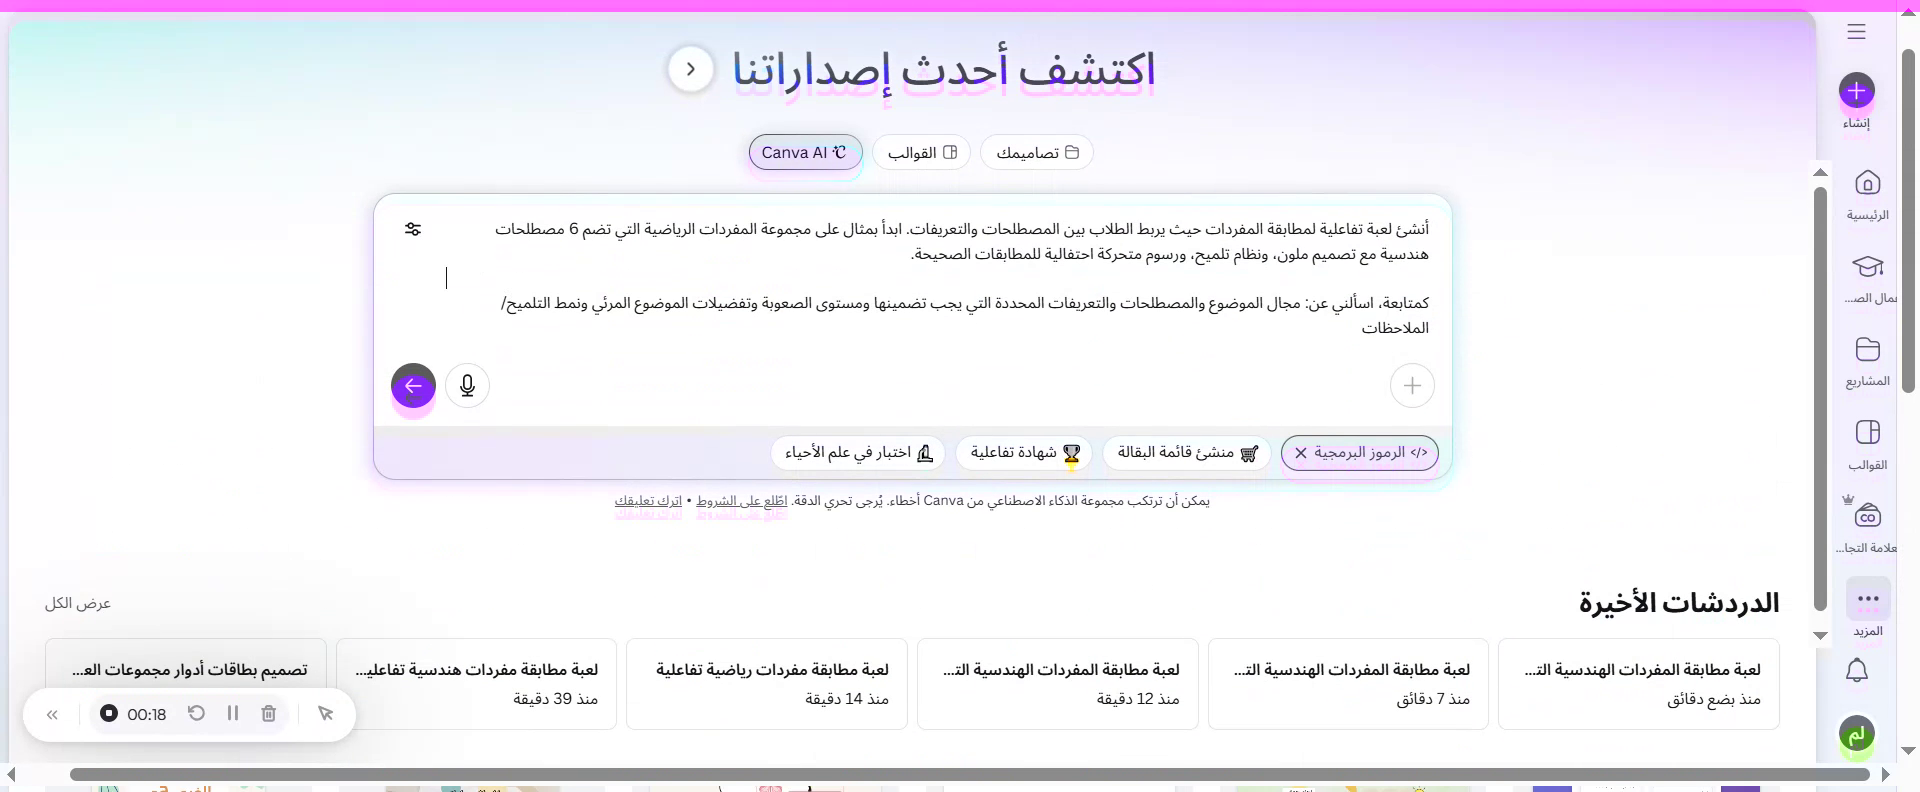Open the green profile avatar
1920x792 pixels.
click(x=1856, y=735)
